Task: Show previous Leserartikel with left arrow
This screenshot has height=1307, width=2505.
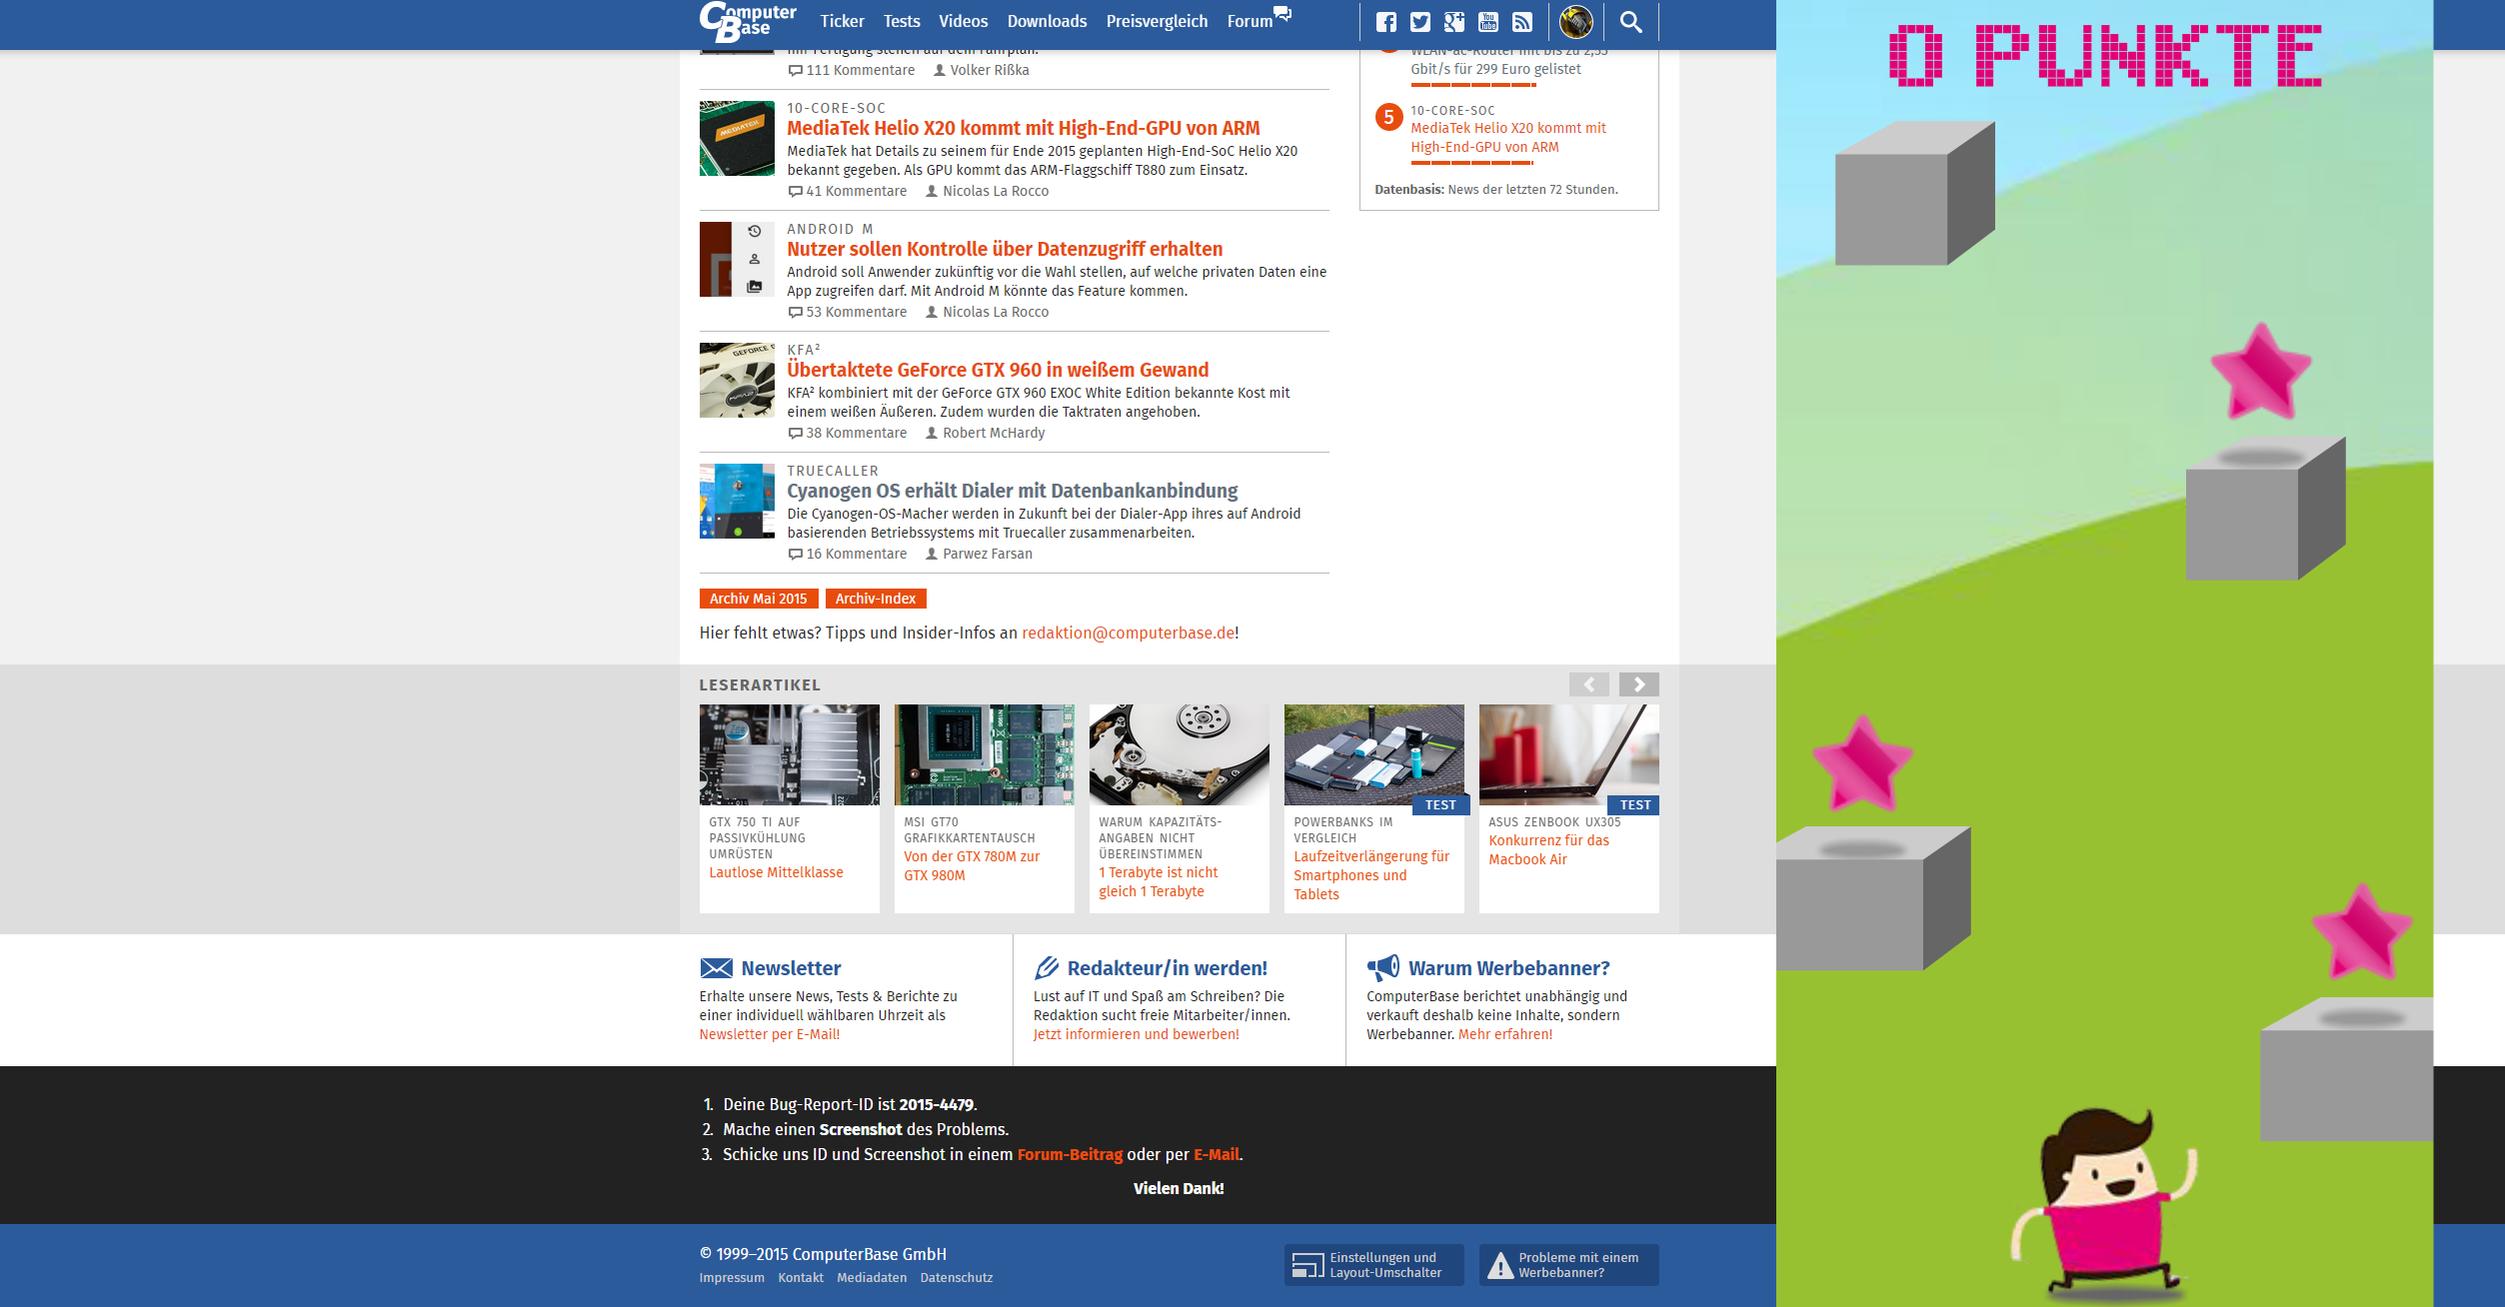Action: click(x=1588, y=684)
